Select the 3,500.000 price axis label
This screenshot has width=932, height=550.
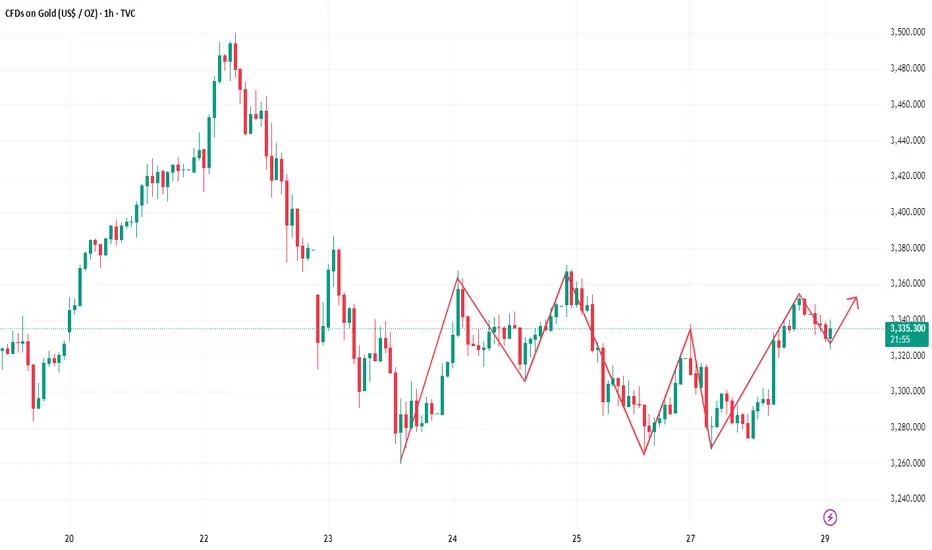tap(908, 32)
